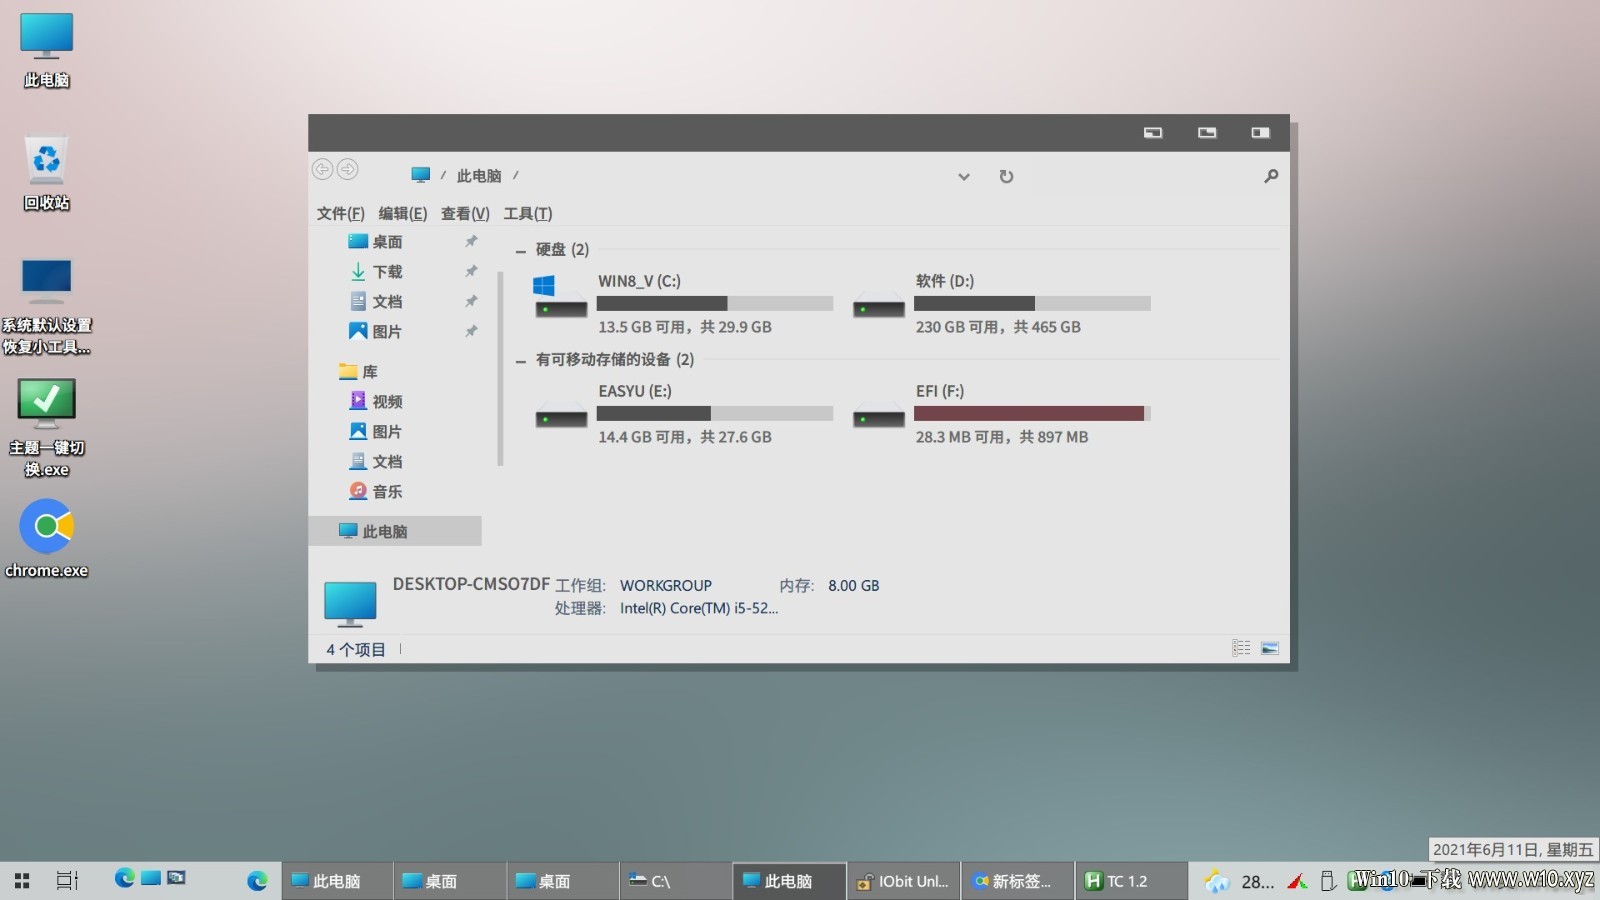Open the Recycle Bin desktop icon
Screen dimensions: 1600x900
(47, 173)
